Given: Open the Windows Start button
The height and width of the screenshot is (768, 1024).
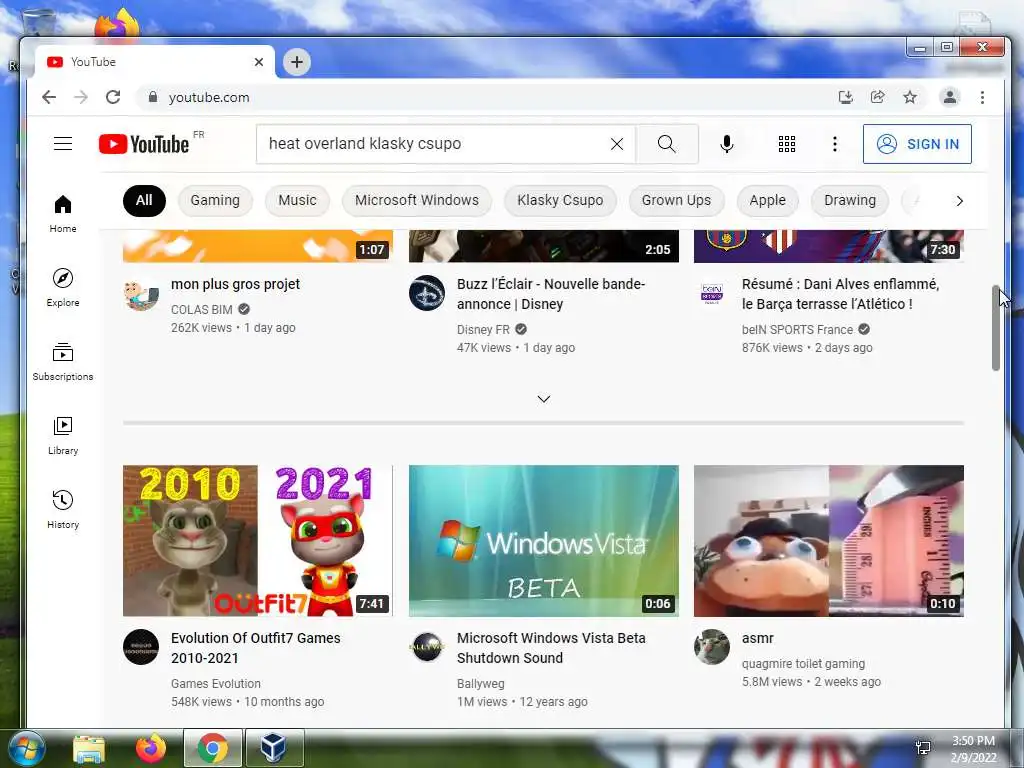Looking at the screenshot, I should 26,748.
